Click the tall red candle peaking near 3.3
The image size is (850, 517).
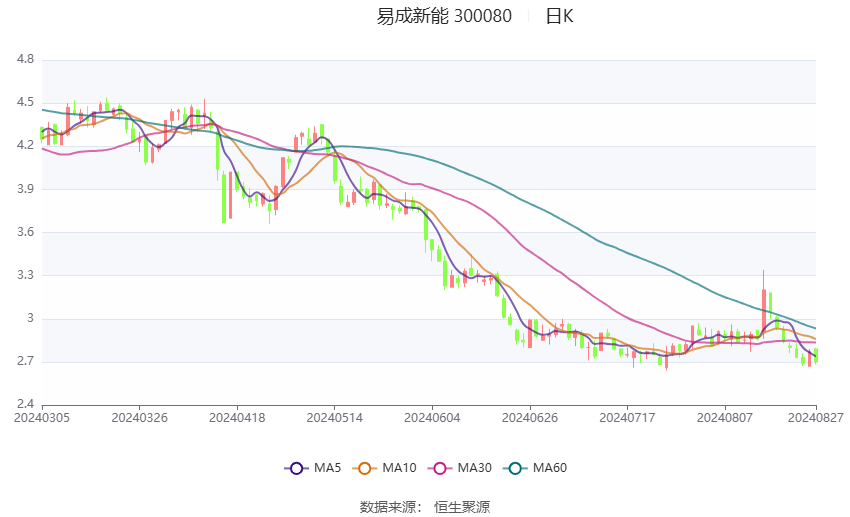(x=764, y=309)
